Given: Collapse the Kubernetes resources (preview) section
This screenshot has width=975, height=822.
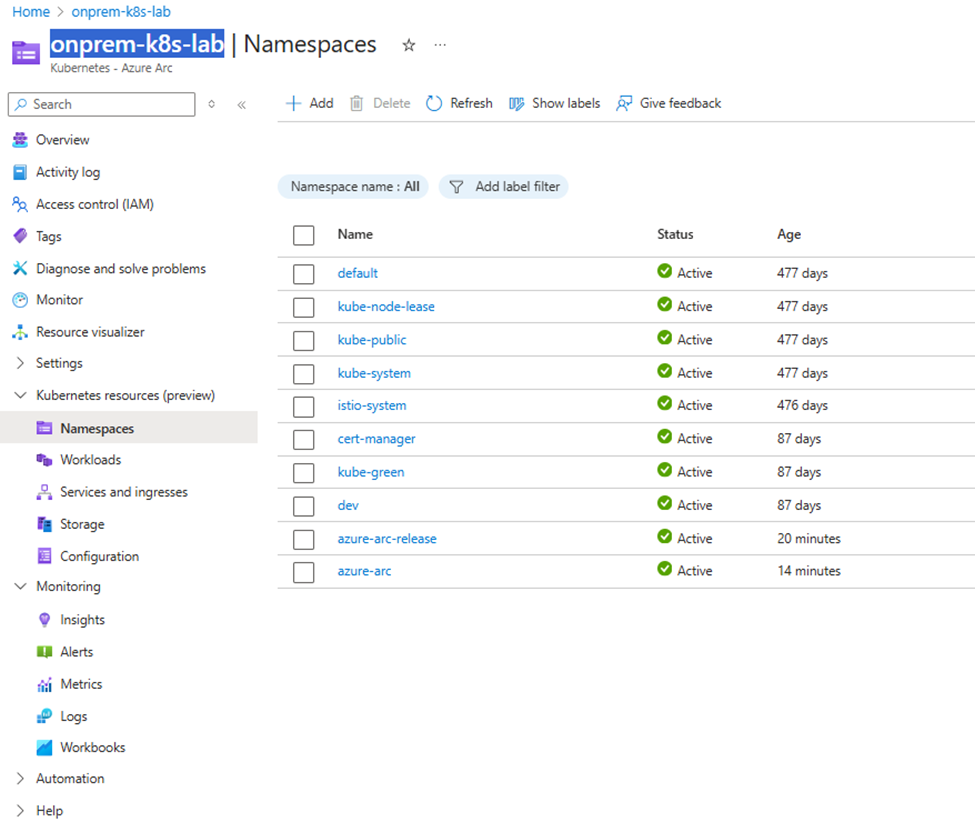Looking at the screenshot, I should point(20,395).
